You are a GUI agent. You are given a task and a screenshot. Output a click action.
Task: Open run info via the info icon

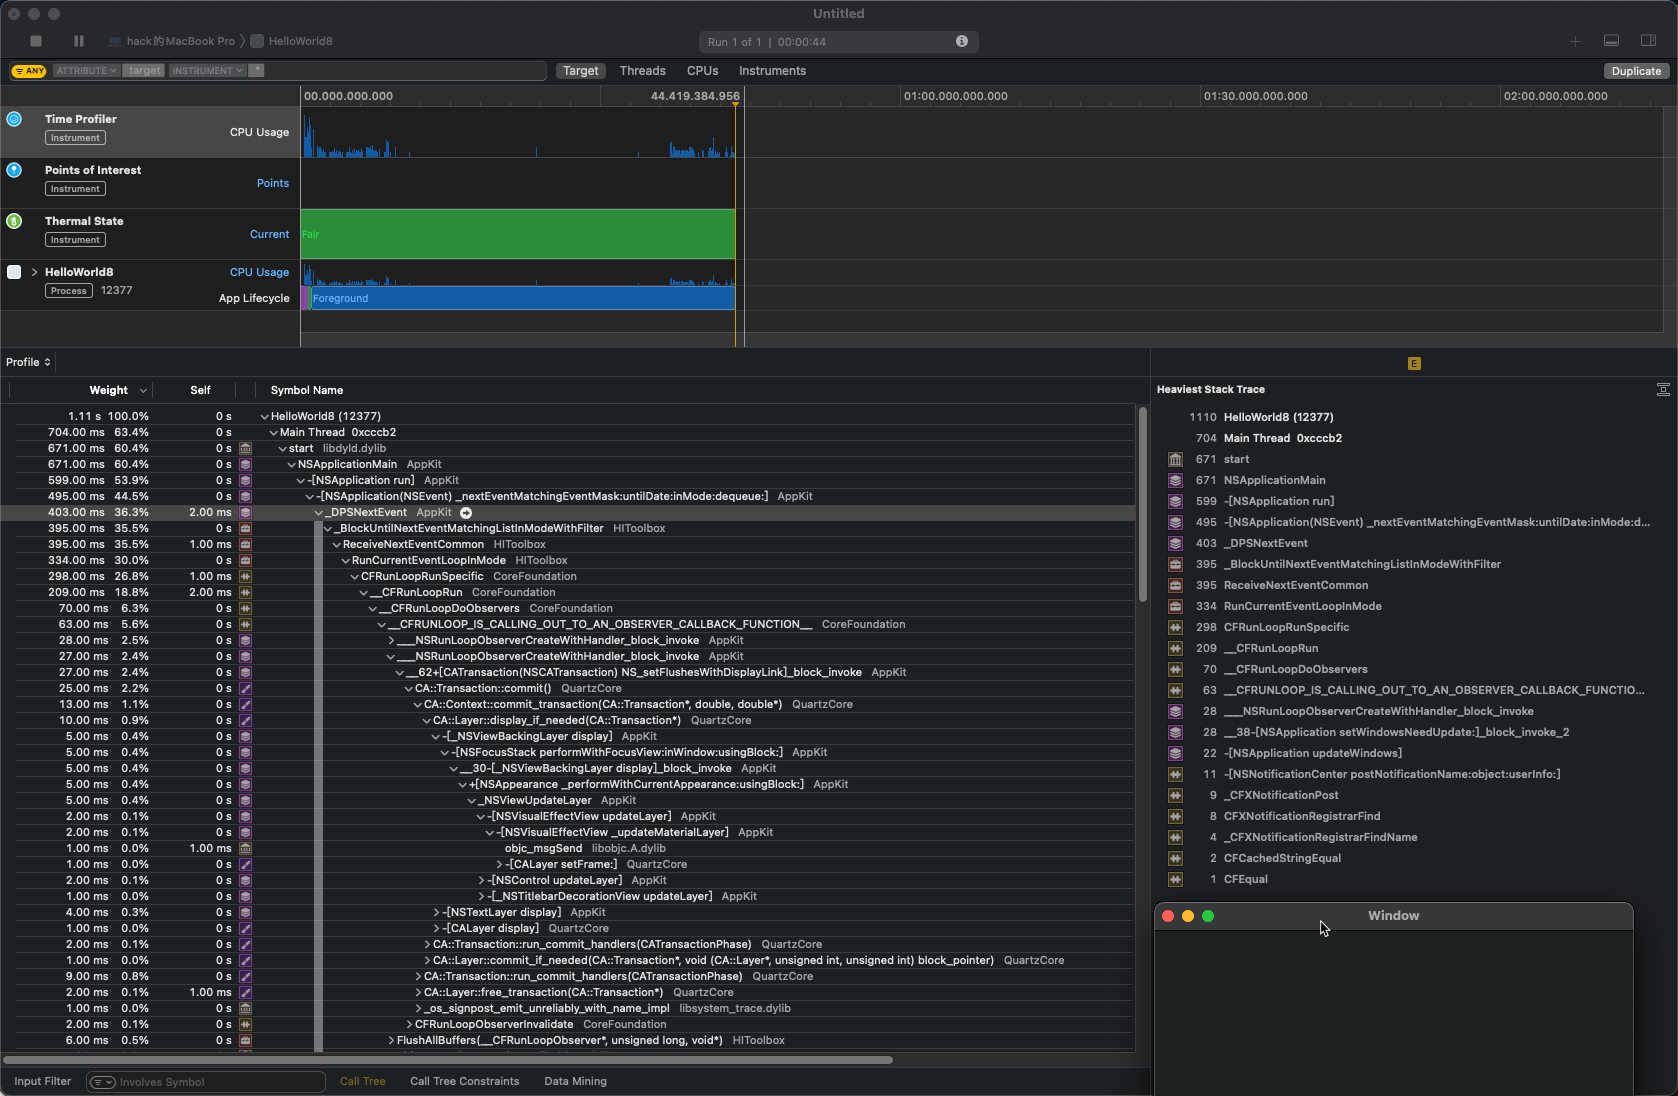pyautogui.click(x=961, y=41)
